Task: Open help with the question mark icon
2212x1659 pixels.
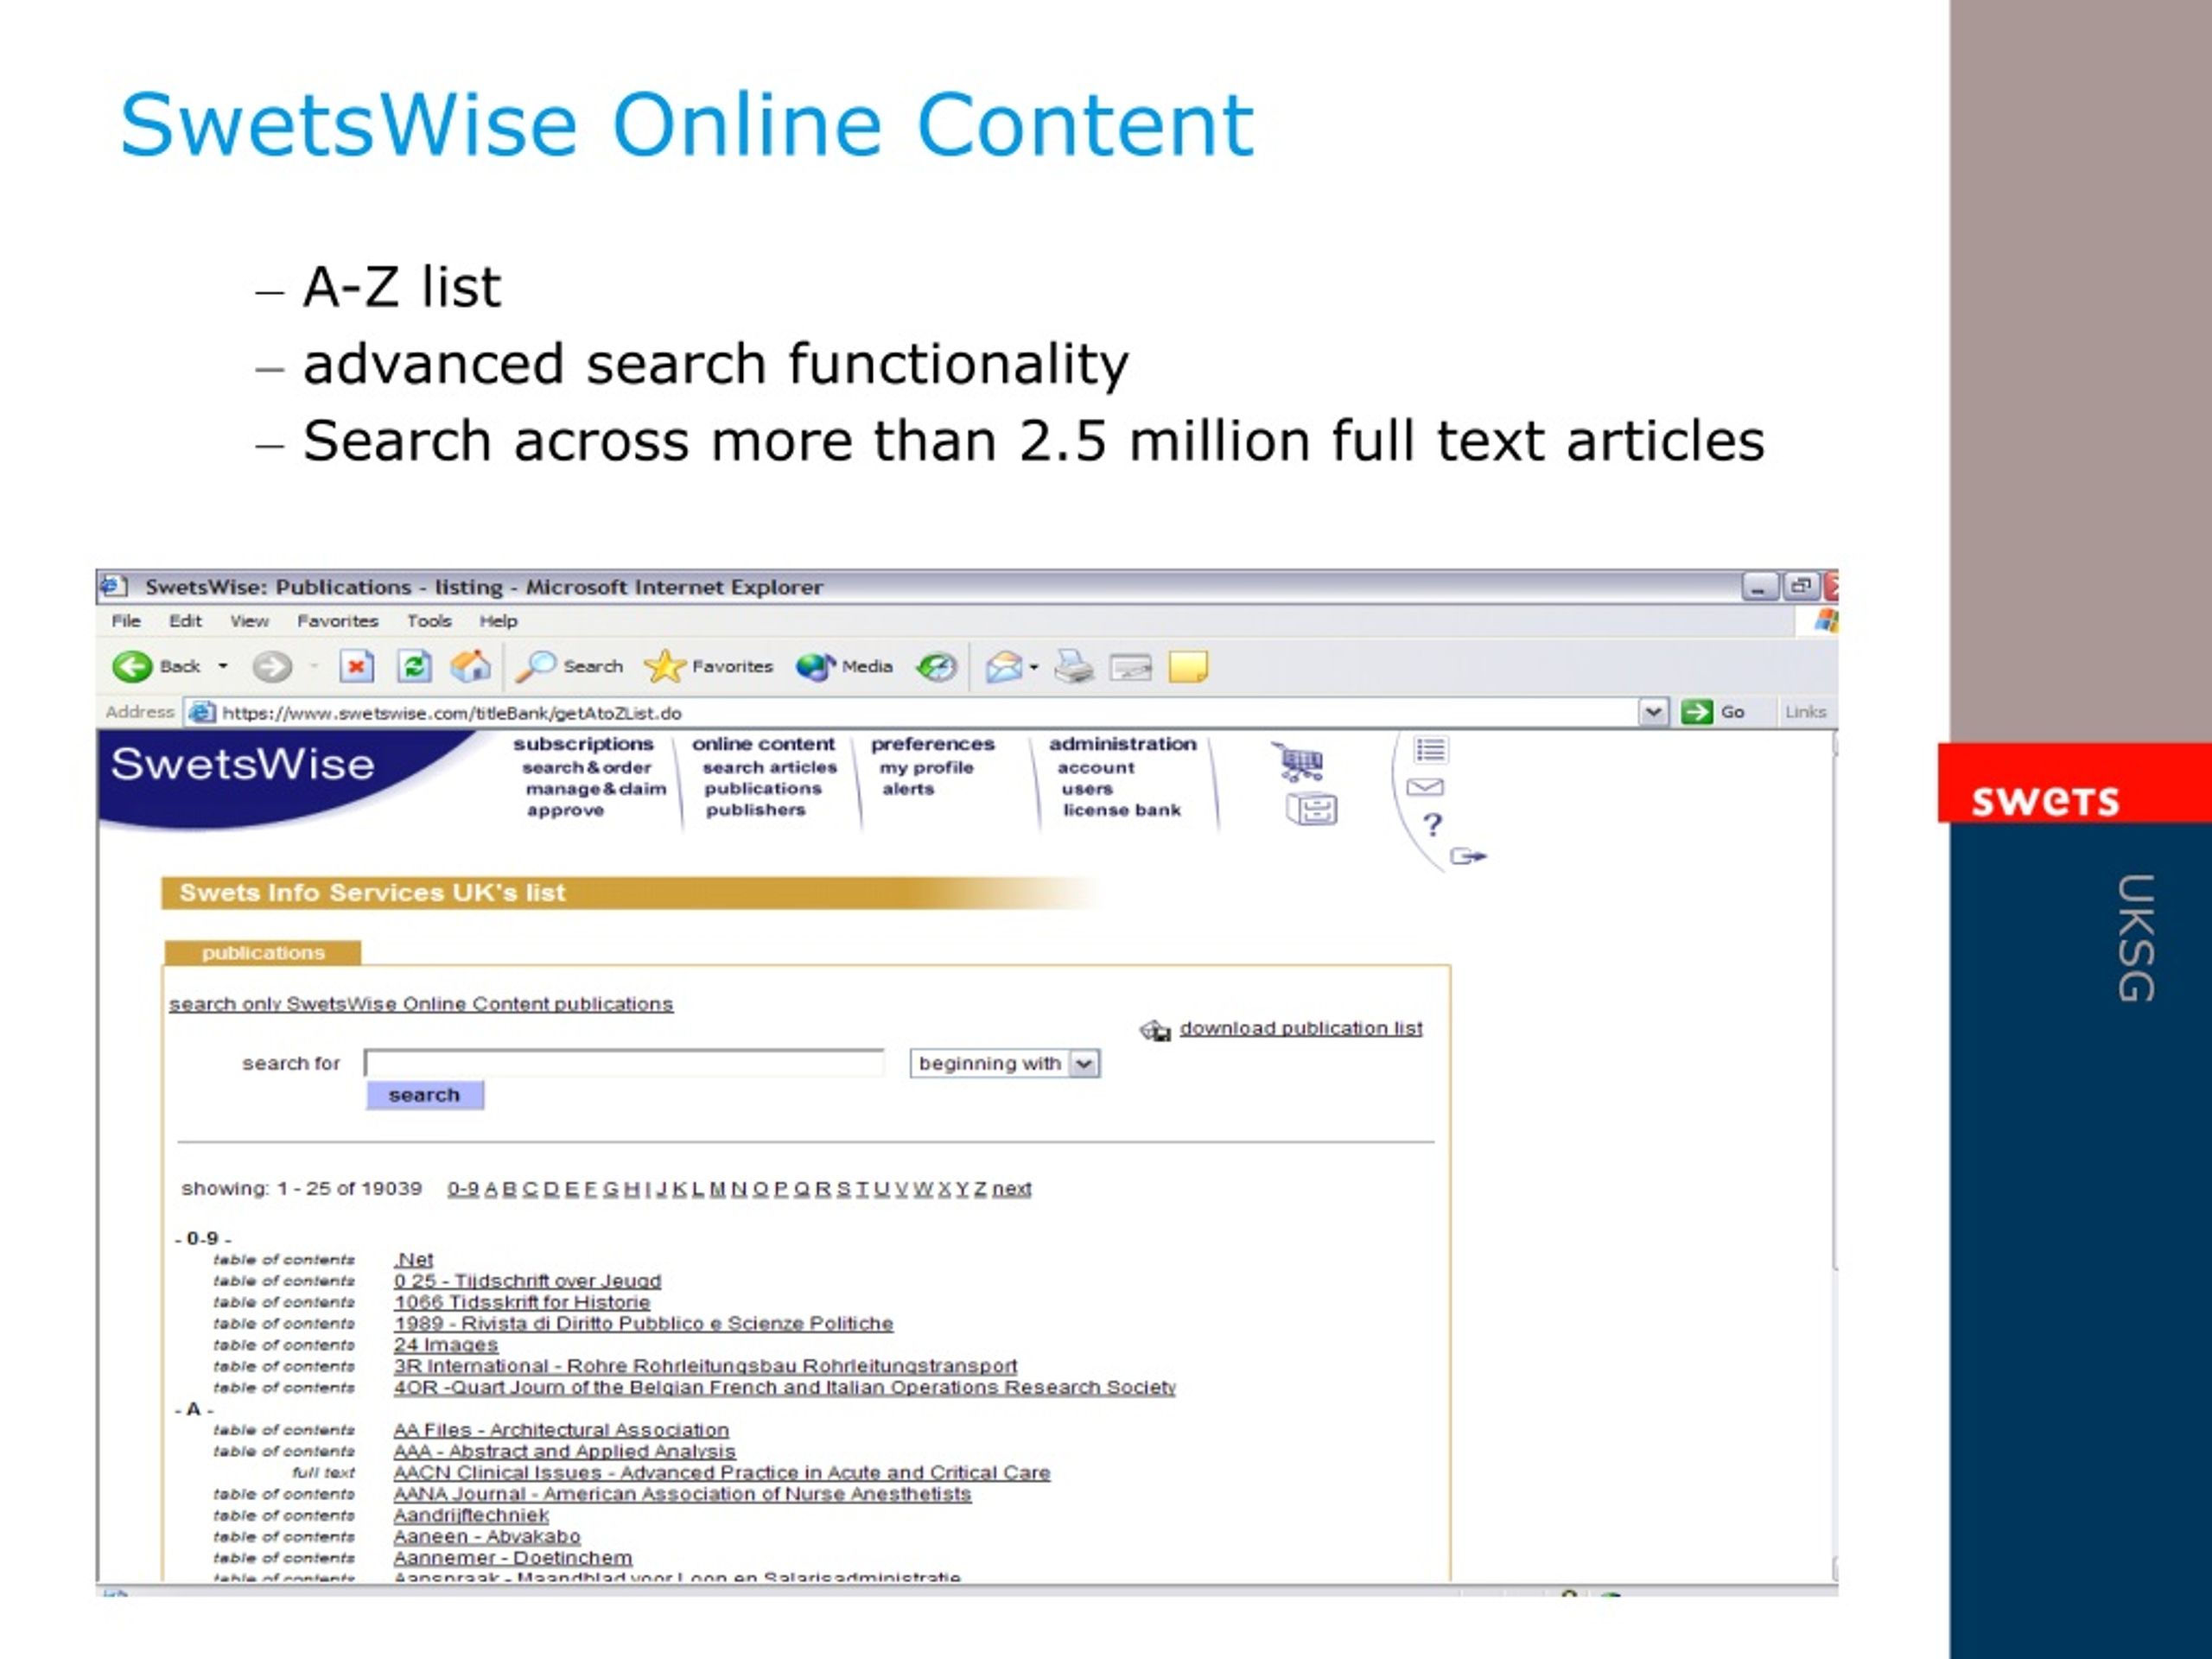Action: 1433,825
